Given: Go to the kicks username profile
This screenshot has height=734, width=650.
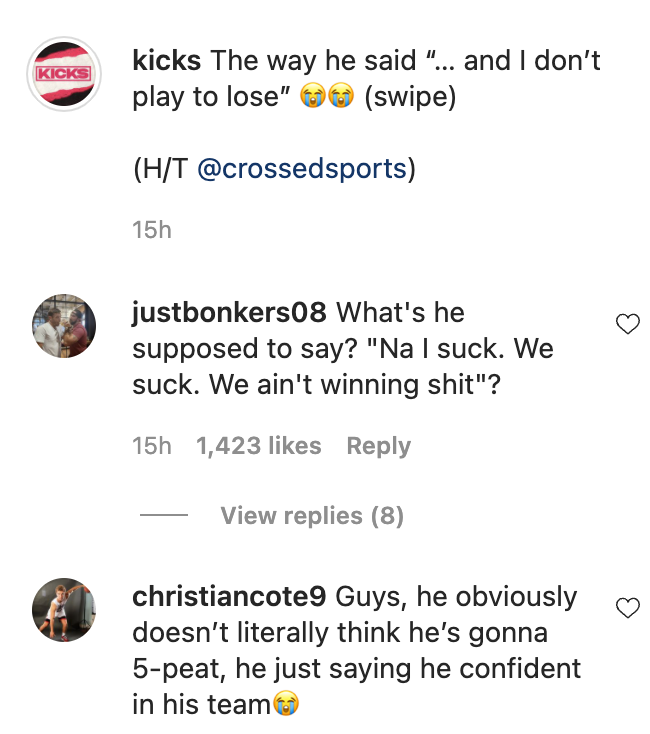Looking at the screenshot, I should point(167,61).
